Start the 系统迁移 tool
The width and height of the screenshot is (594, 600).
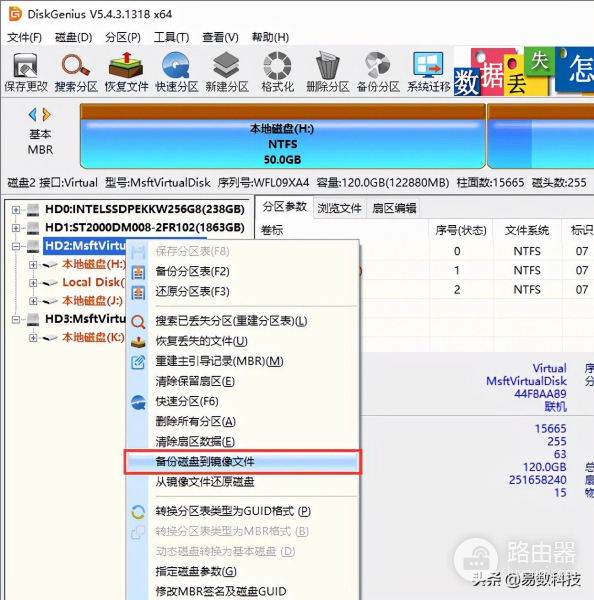(x=428, y=72)
